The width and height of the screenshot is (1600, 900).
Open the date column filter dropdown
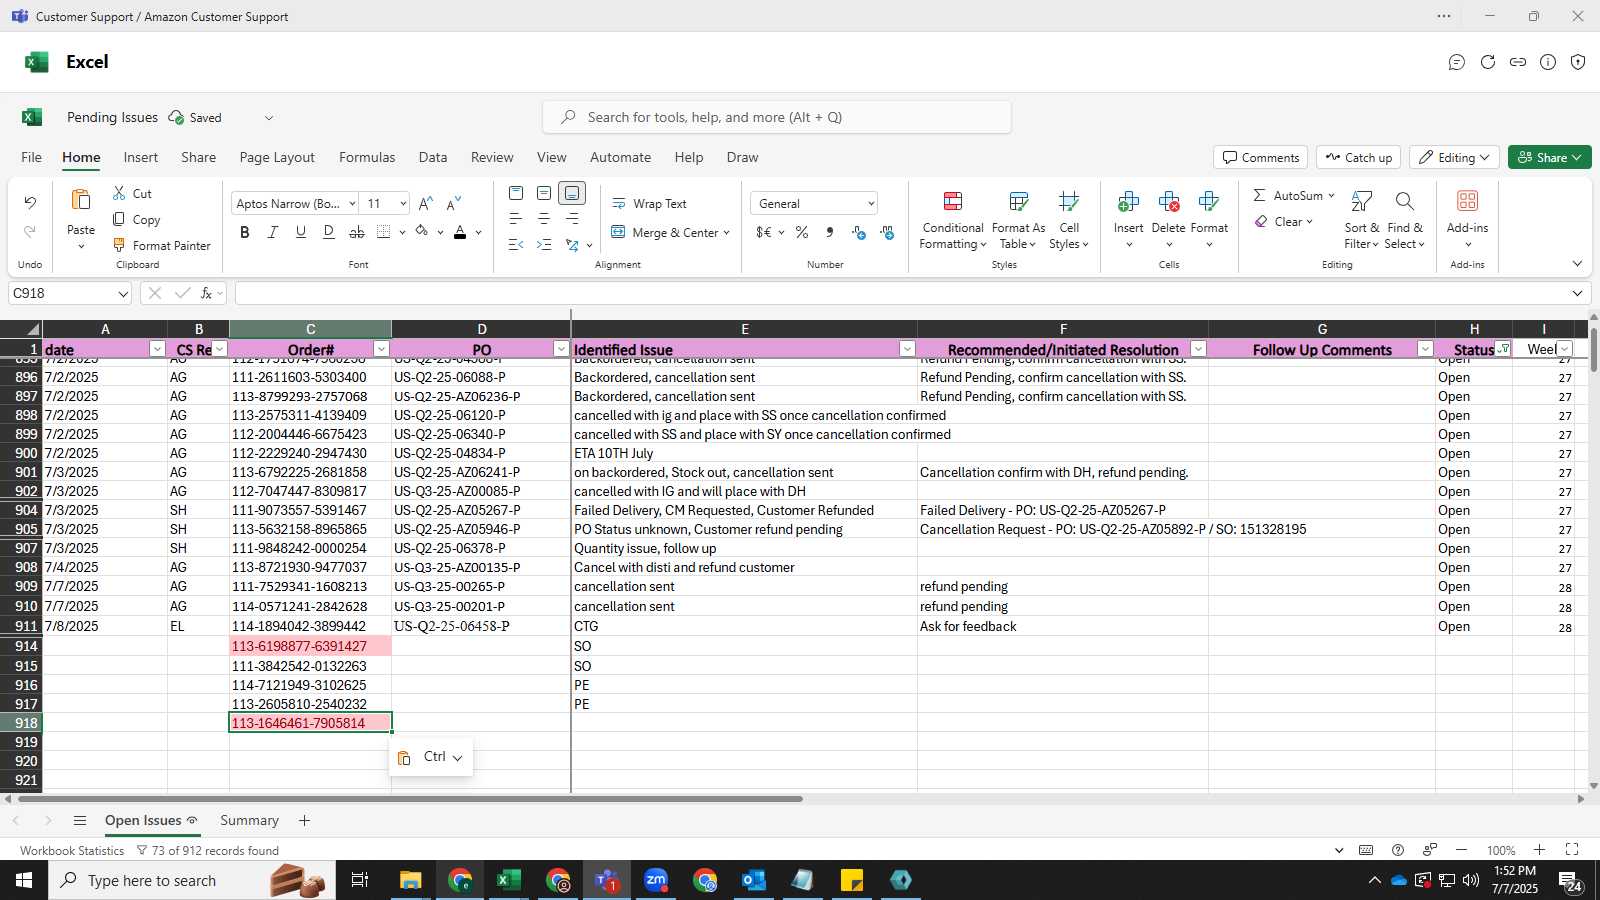tap(157, 349)
